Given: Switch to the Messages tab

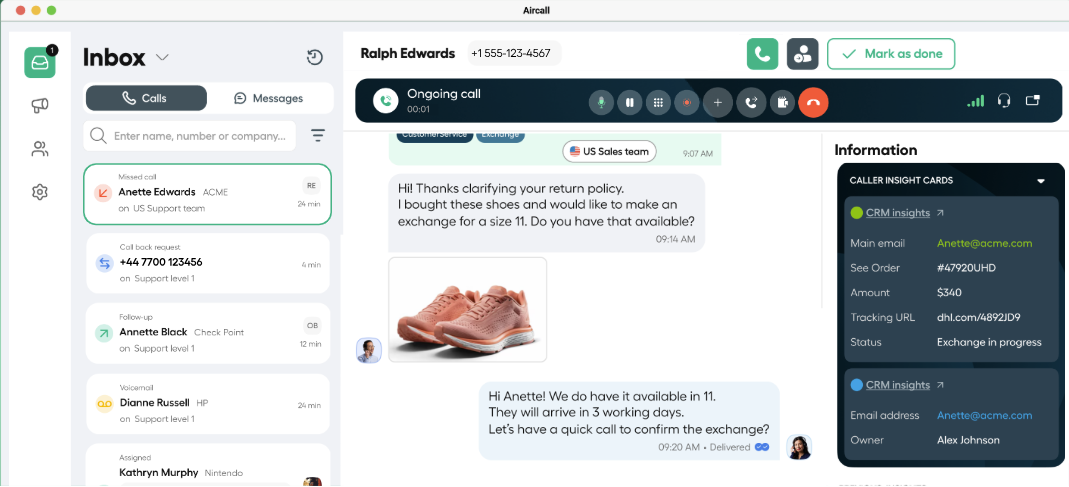Looking at the screenshot, I should 268,98.
